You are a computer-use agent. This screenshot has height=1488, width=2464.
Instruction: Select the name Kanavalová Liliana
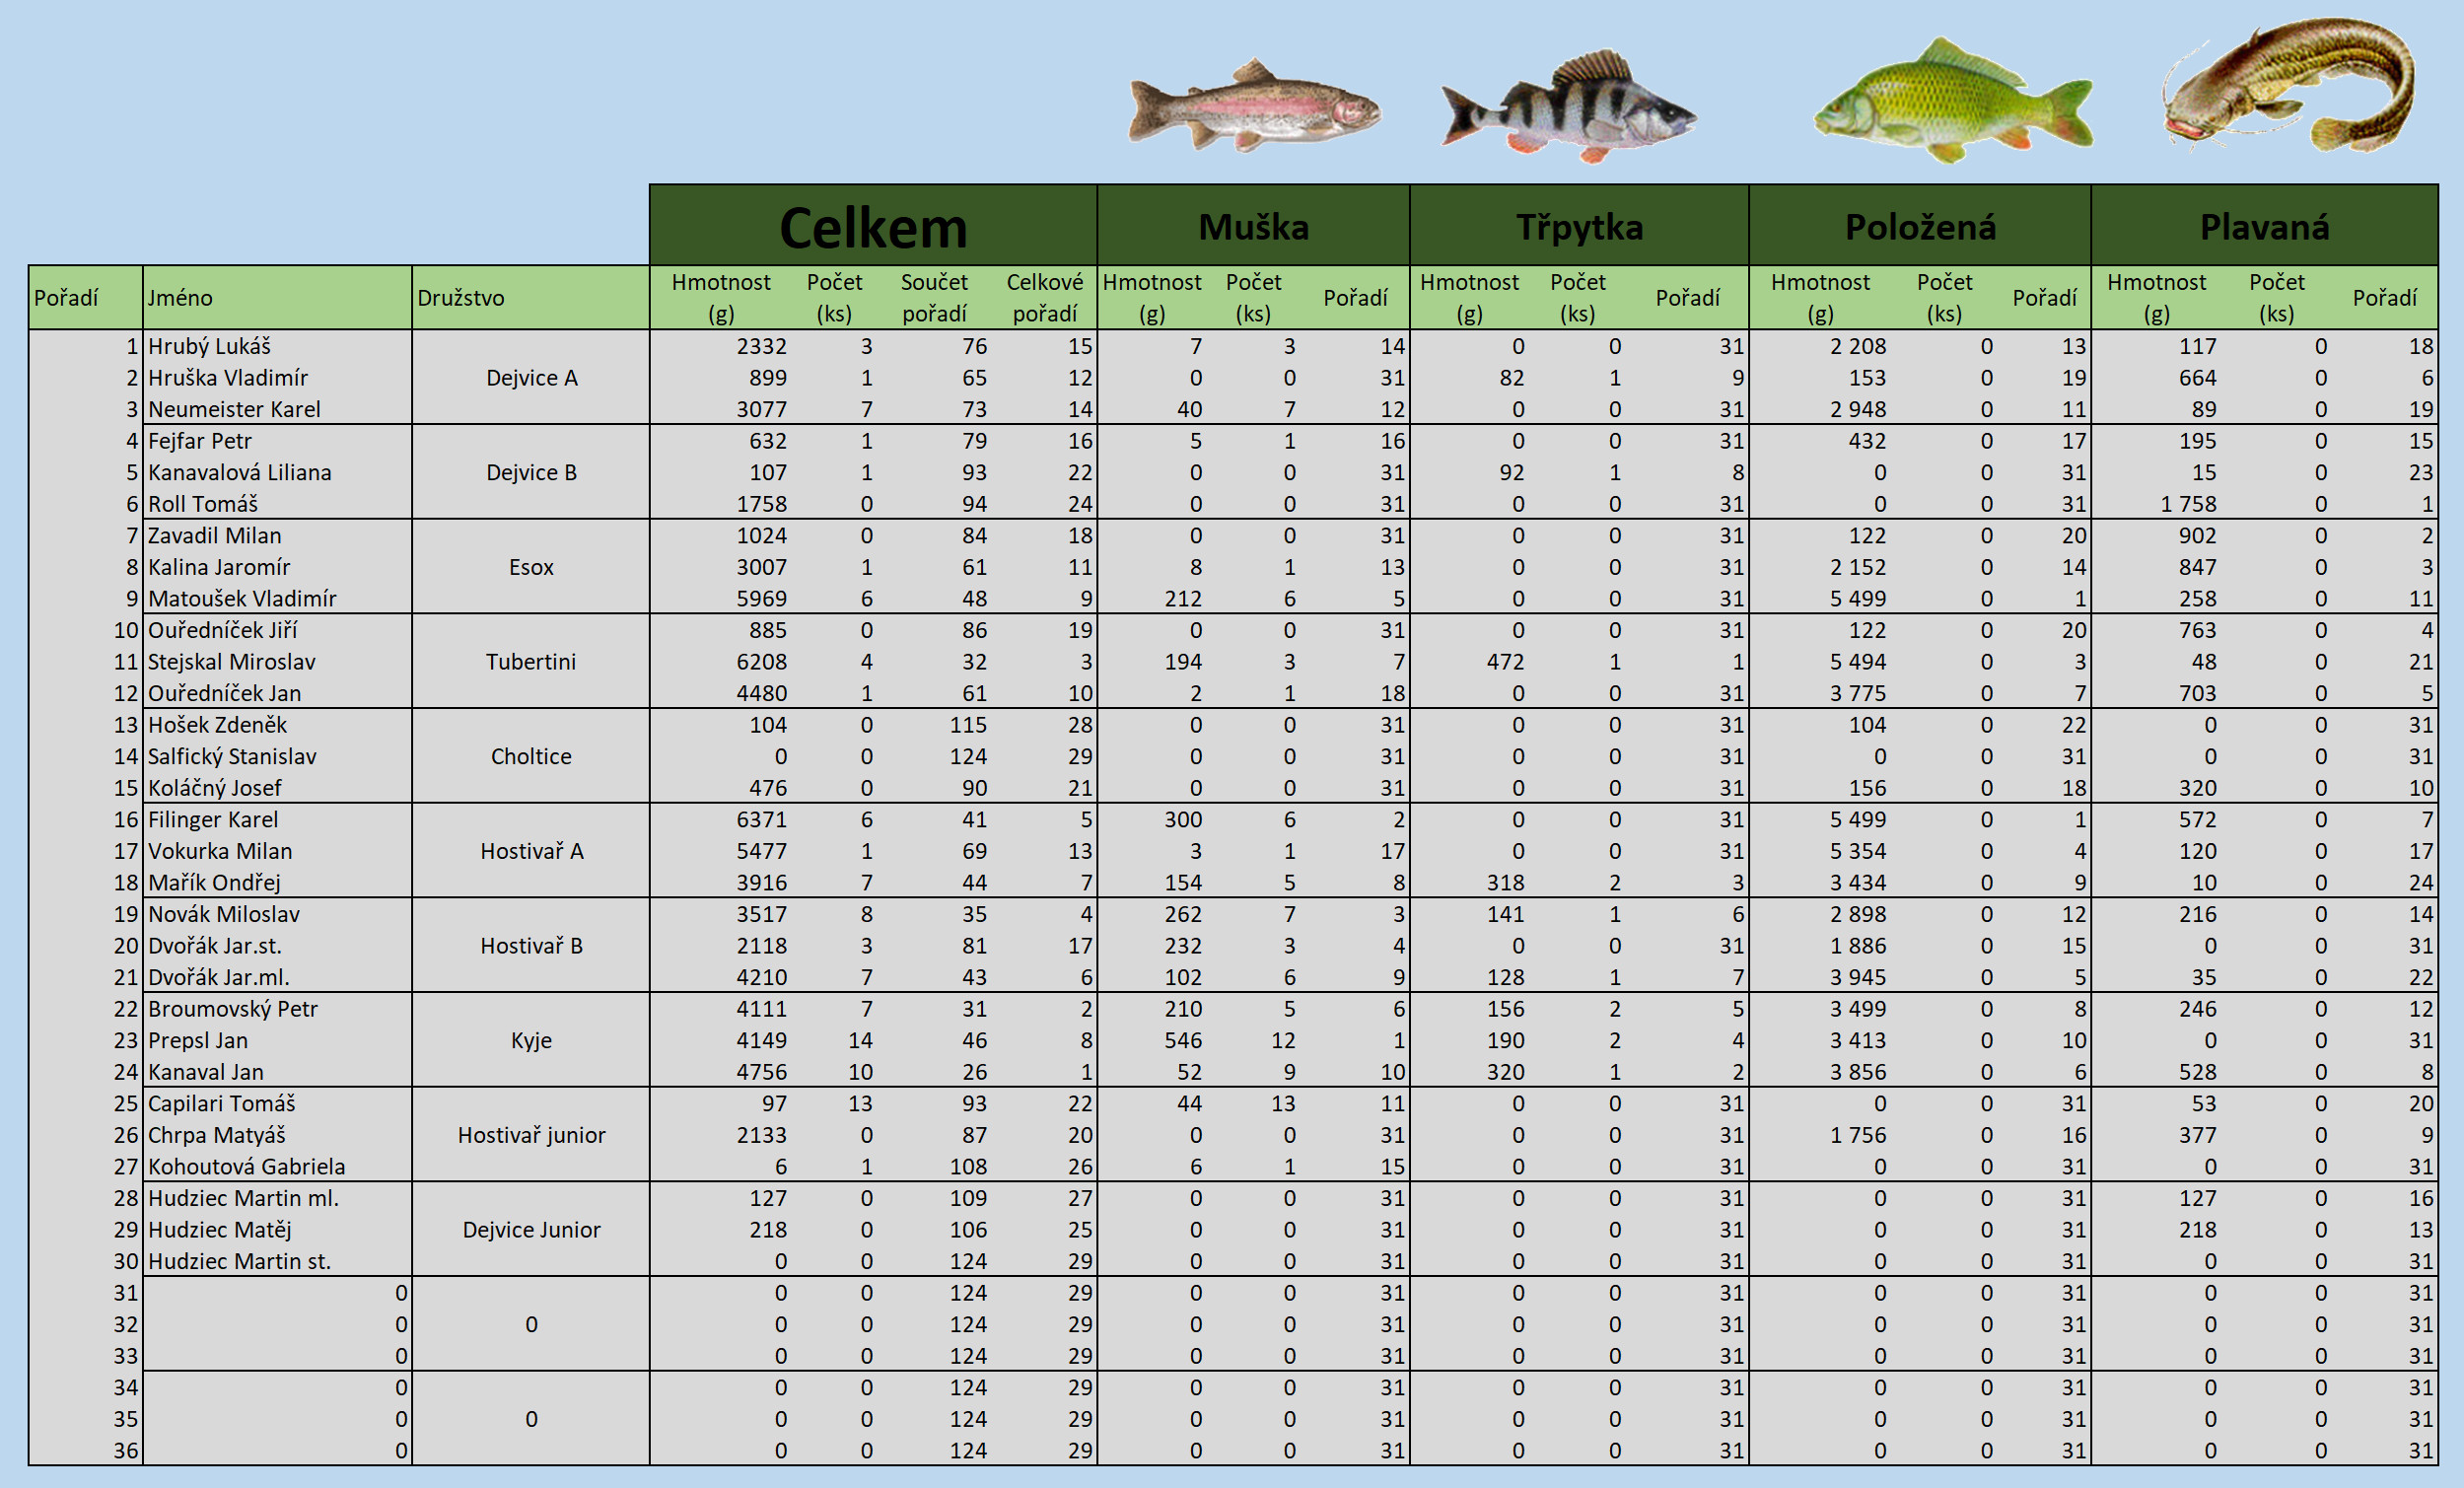240,472
